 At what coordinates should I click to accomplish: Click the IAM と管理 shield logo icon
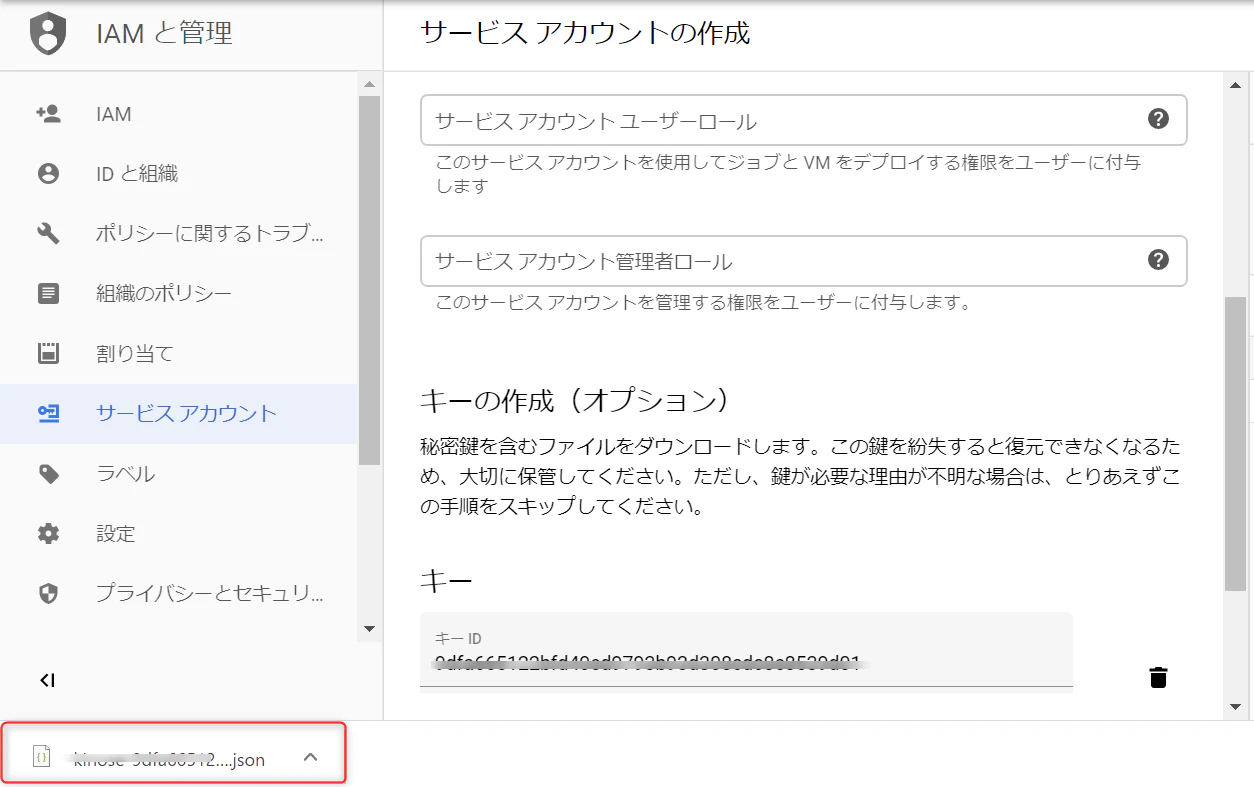tap(48, 34)
